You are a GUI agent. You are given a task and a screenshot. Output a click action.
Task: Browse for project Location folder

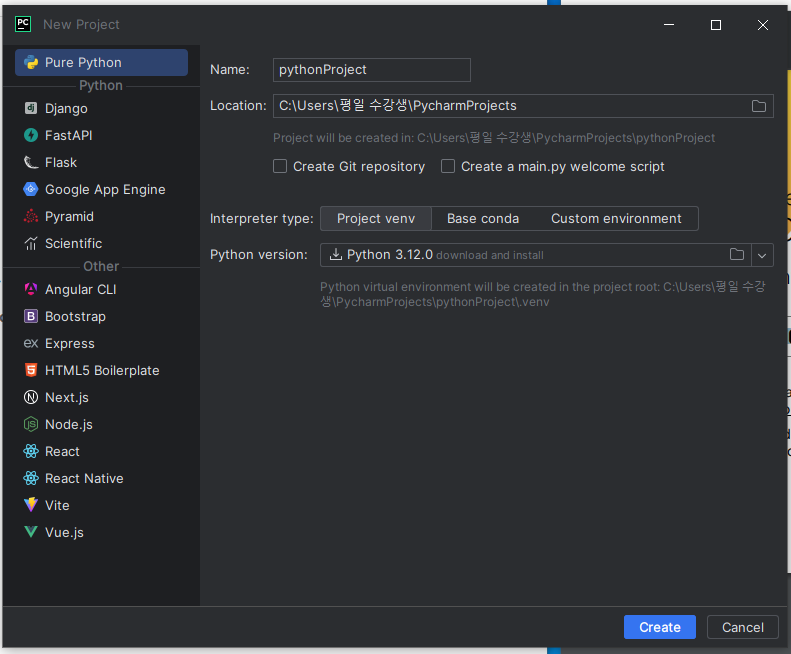(x=758, y=106)
